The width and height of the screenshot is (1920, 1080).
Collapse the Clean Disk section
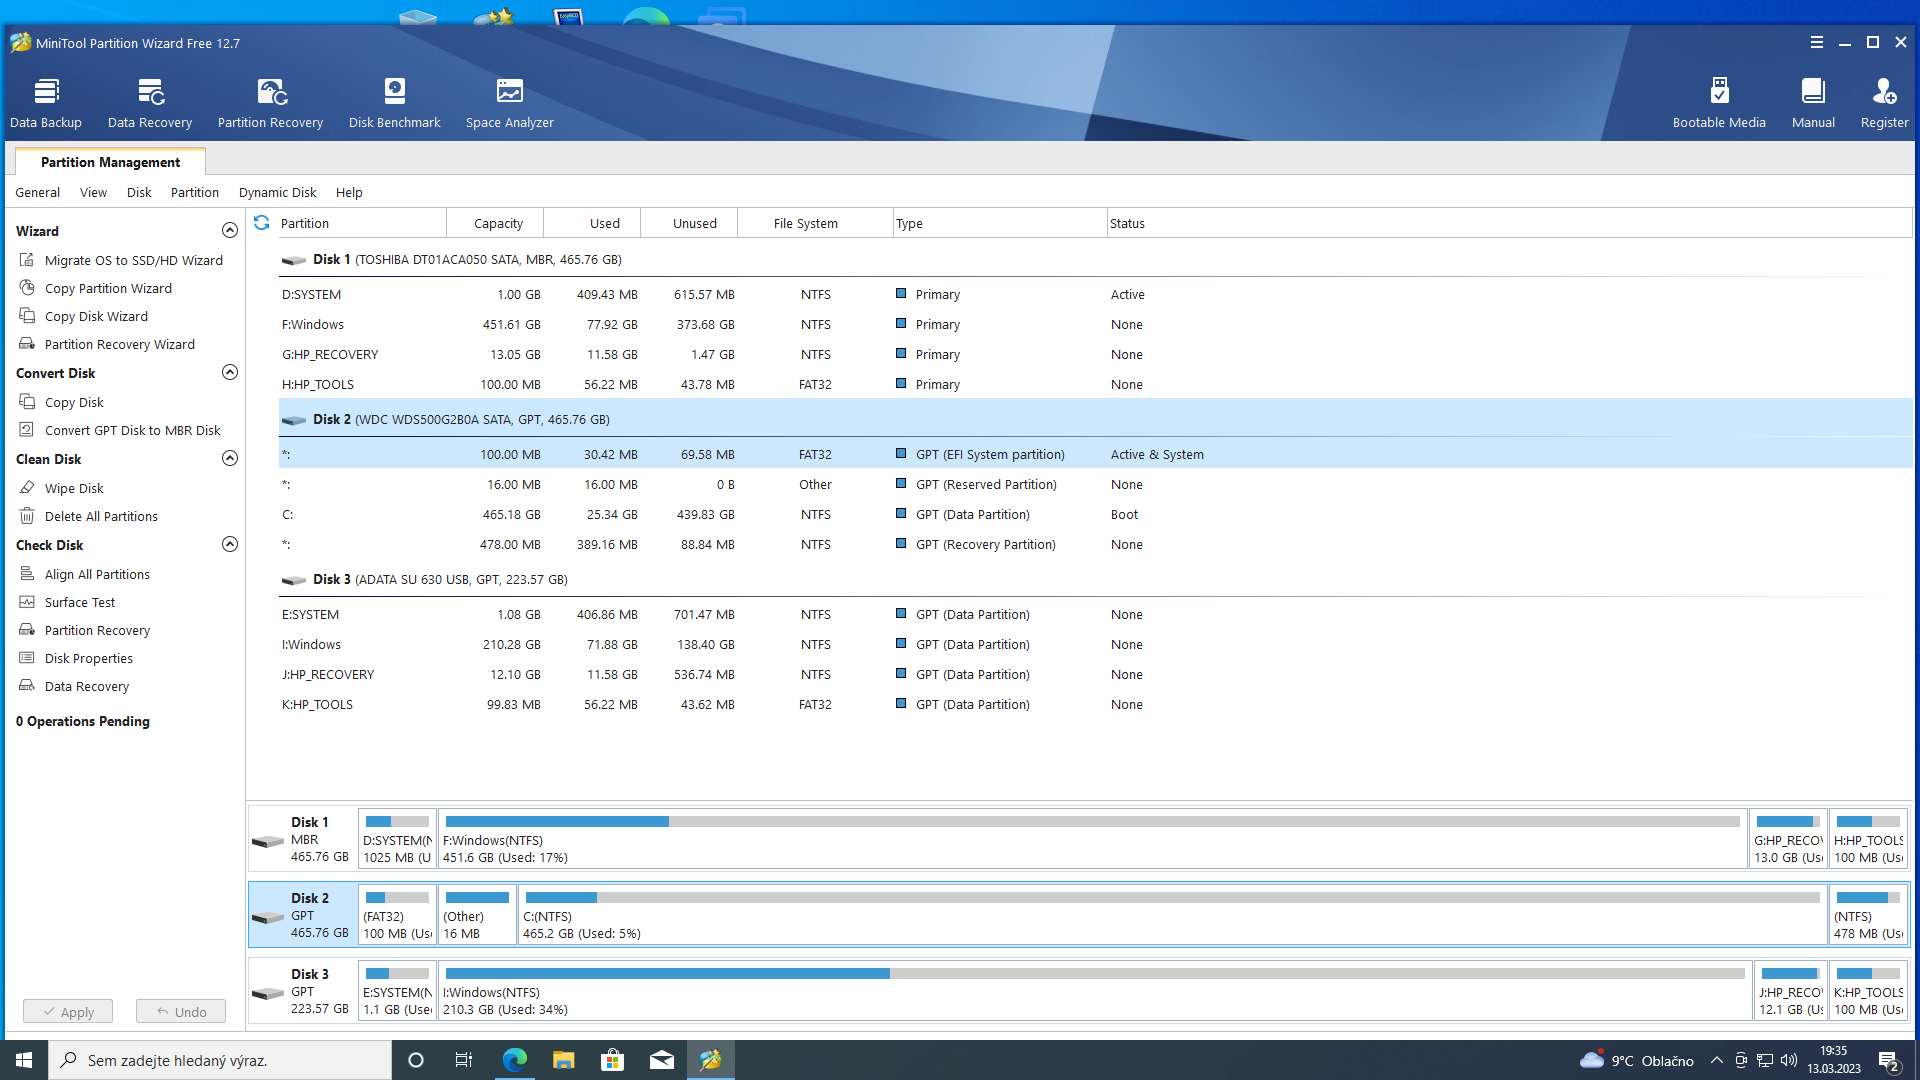[230, 459]
